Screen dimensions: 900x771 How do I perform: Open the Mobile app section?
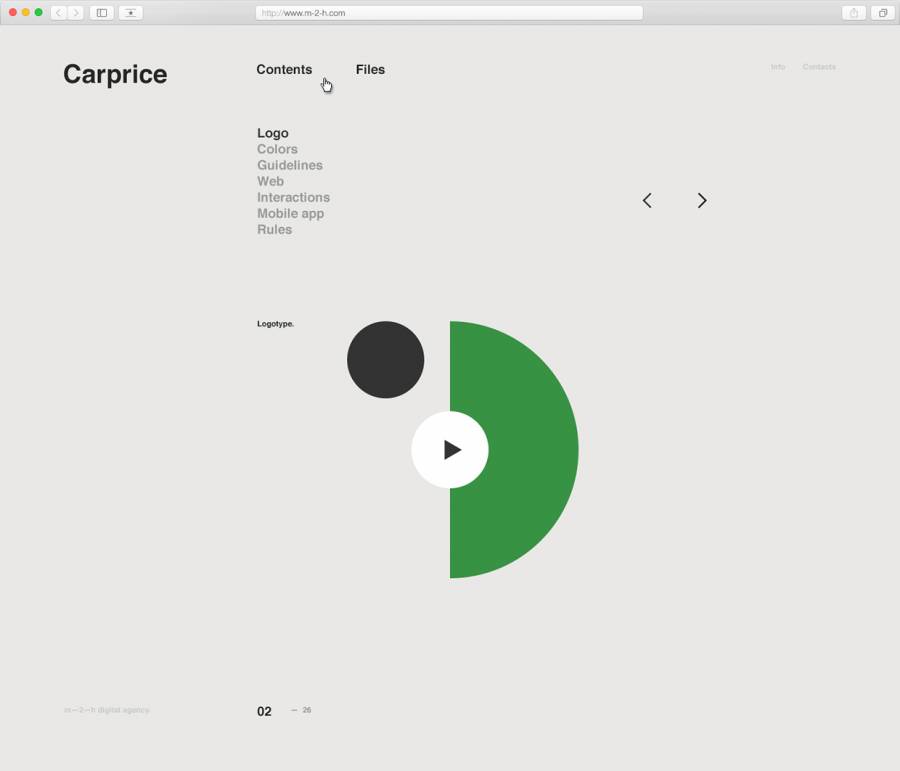[290, 213]
